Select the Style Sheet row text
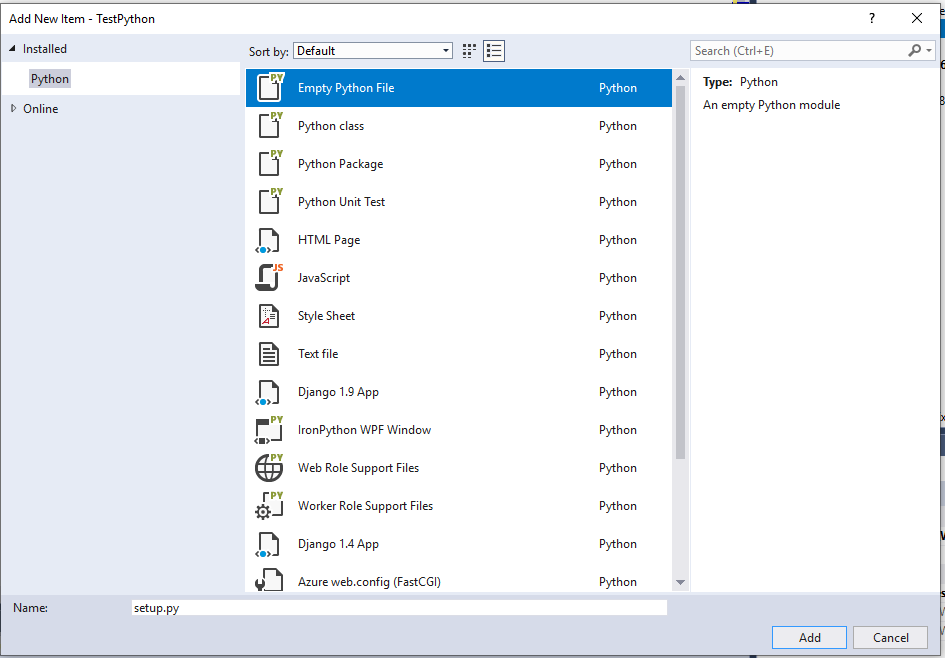Viewport: 945px width, 658px height. point(326,315)
